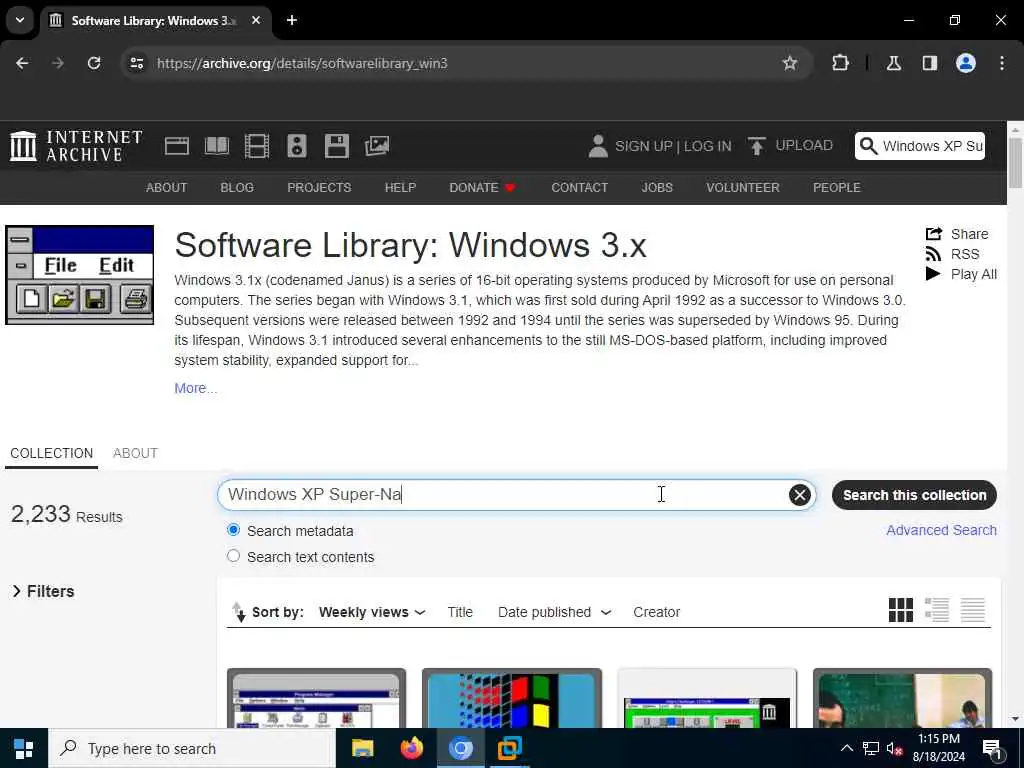Click the magnifier in the top search box
This screenshot has height=768, width=1024.
click(868, 146)
